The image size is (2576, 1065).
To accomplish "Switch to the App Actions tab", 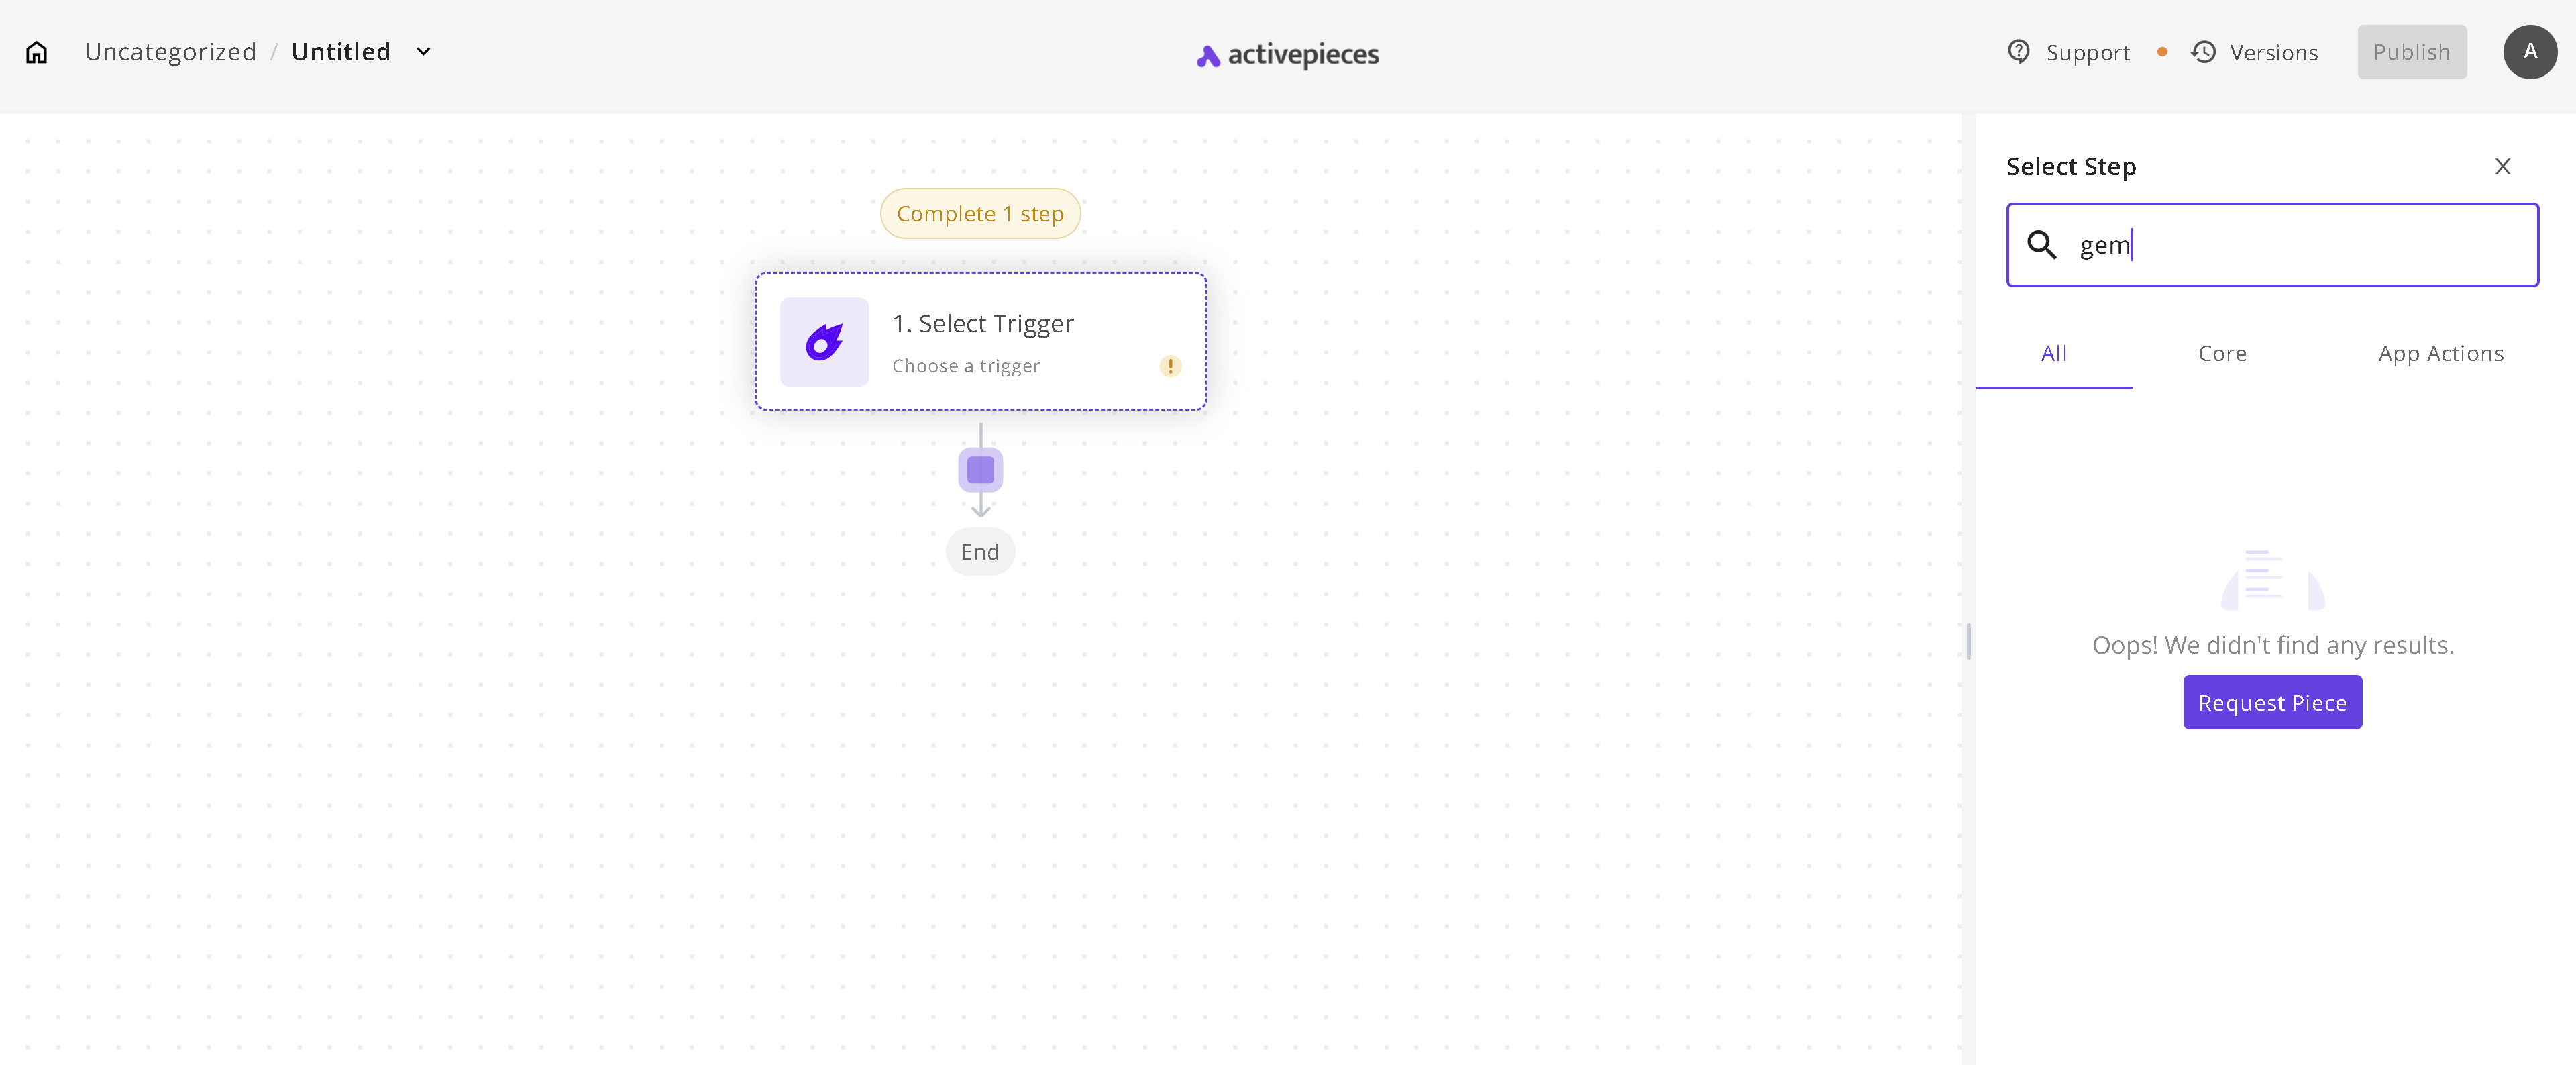I will [2440, 354].
